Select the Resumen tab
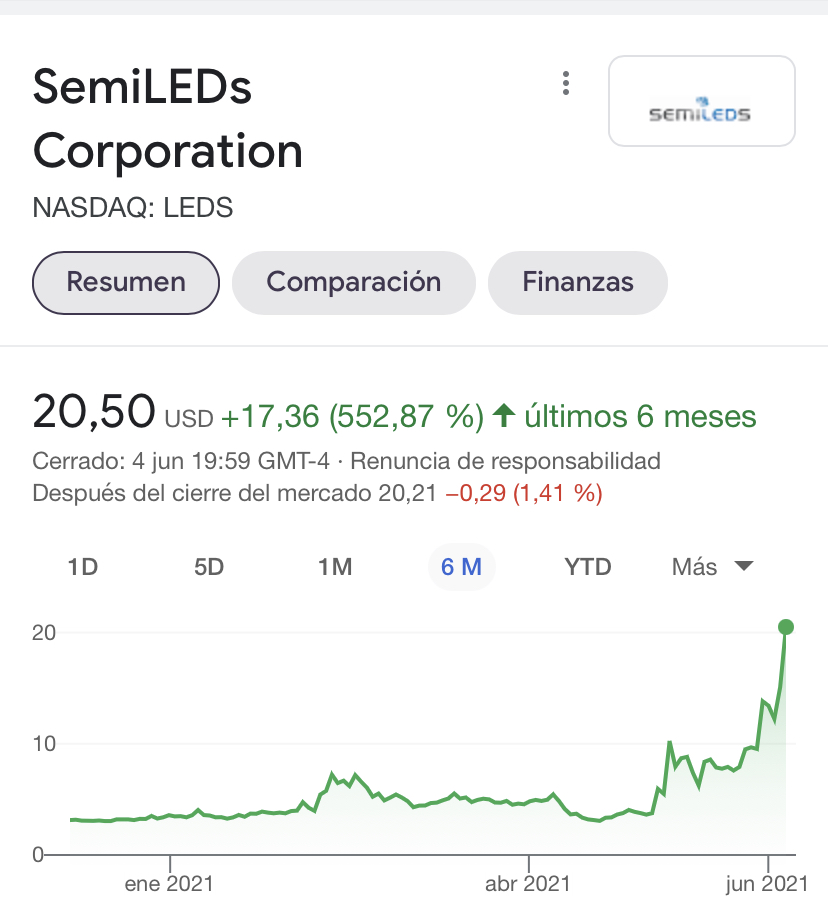The height and width of the screenshot is (917, 828). pyautogui.click(x=126, y=282)
